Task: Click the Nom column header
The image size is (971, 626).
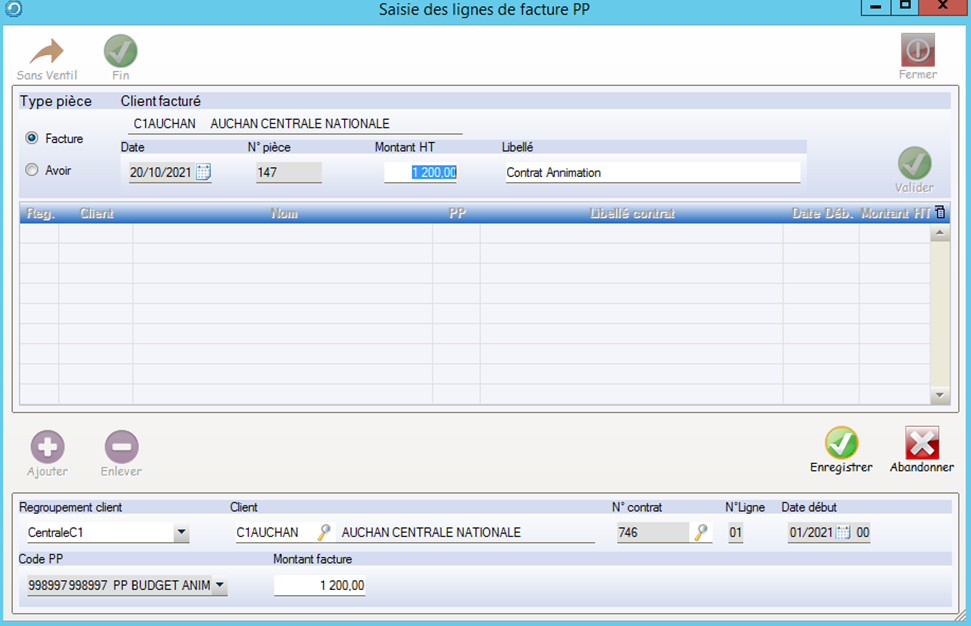Action: [284, 213]
